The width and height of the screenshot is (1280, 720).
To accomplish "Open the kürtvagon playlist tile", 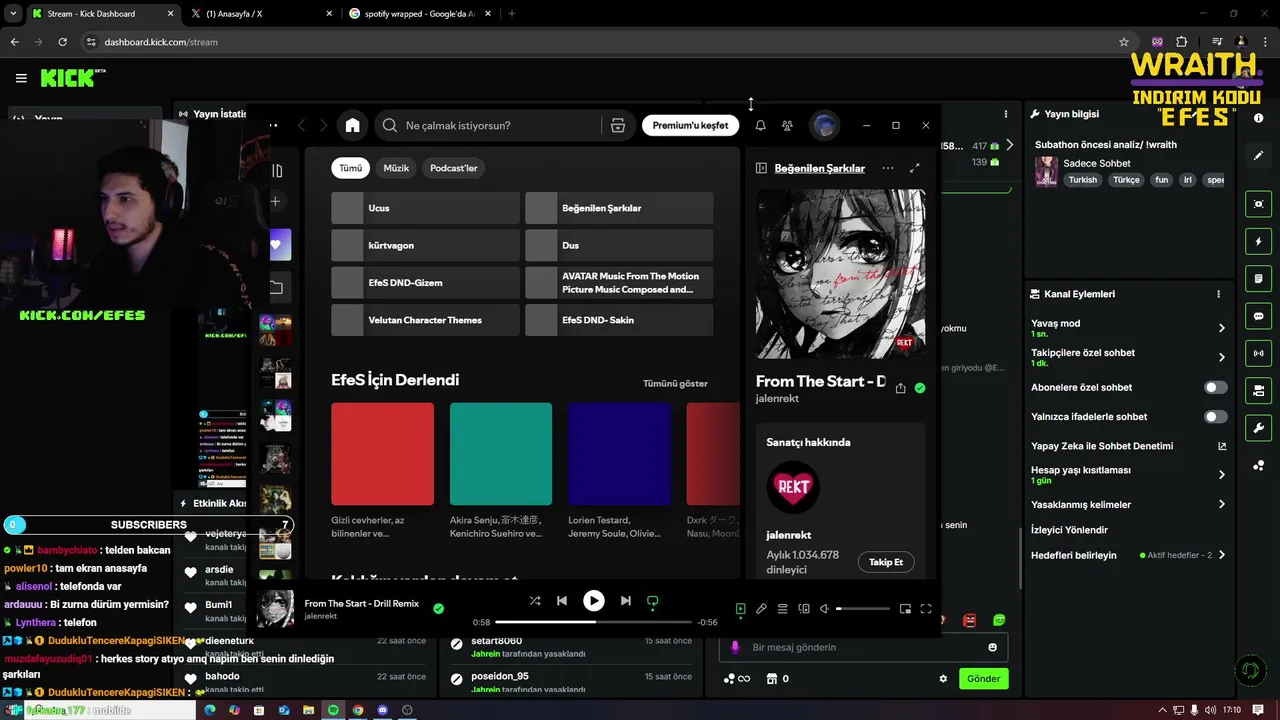I will tap(425, 245).
